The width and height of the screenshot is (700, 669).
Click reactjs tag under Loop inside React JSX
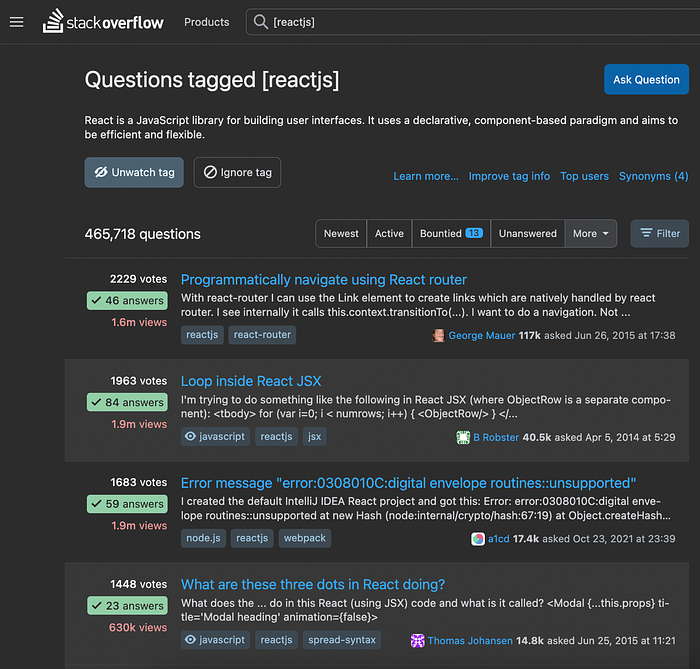[x=276, y=436]
